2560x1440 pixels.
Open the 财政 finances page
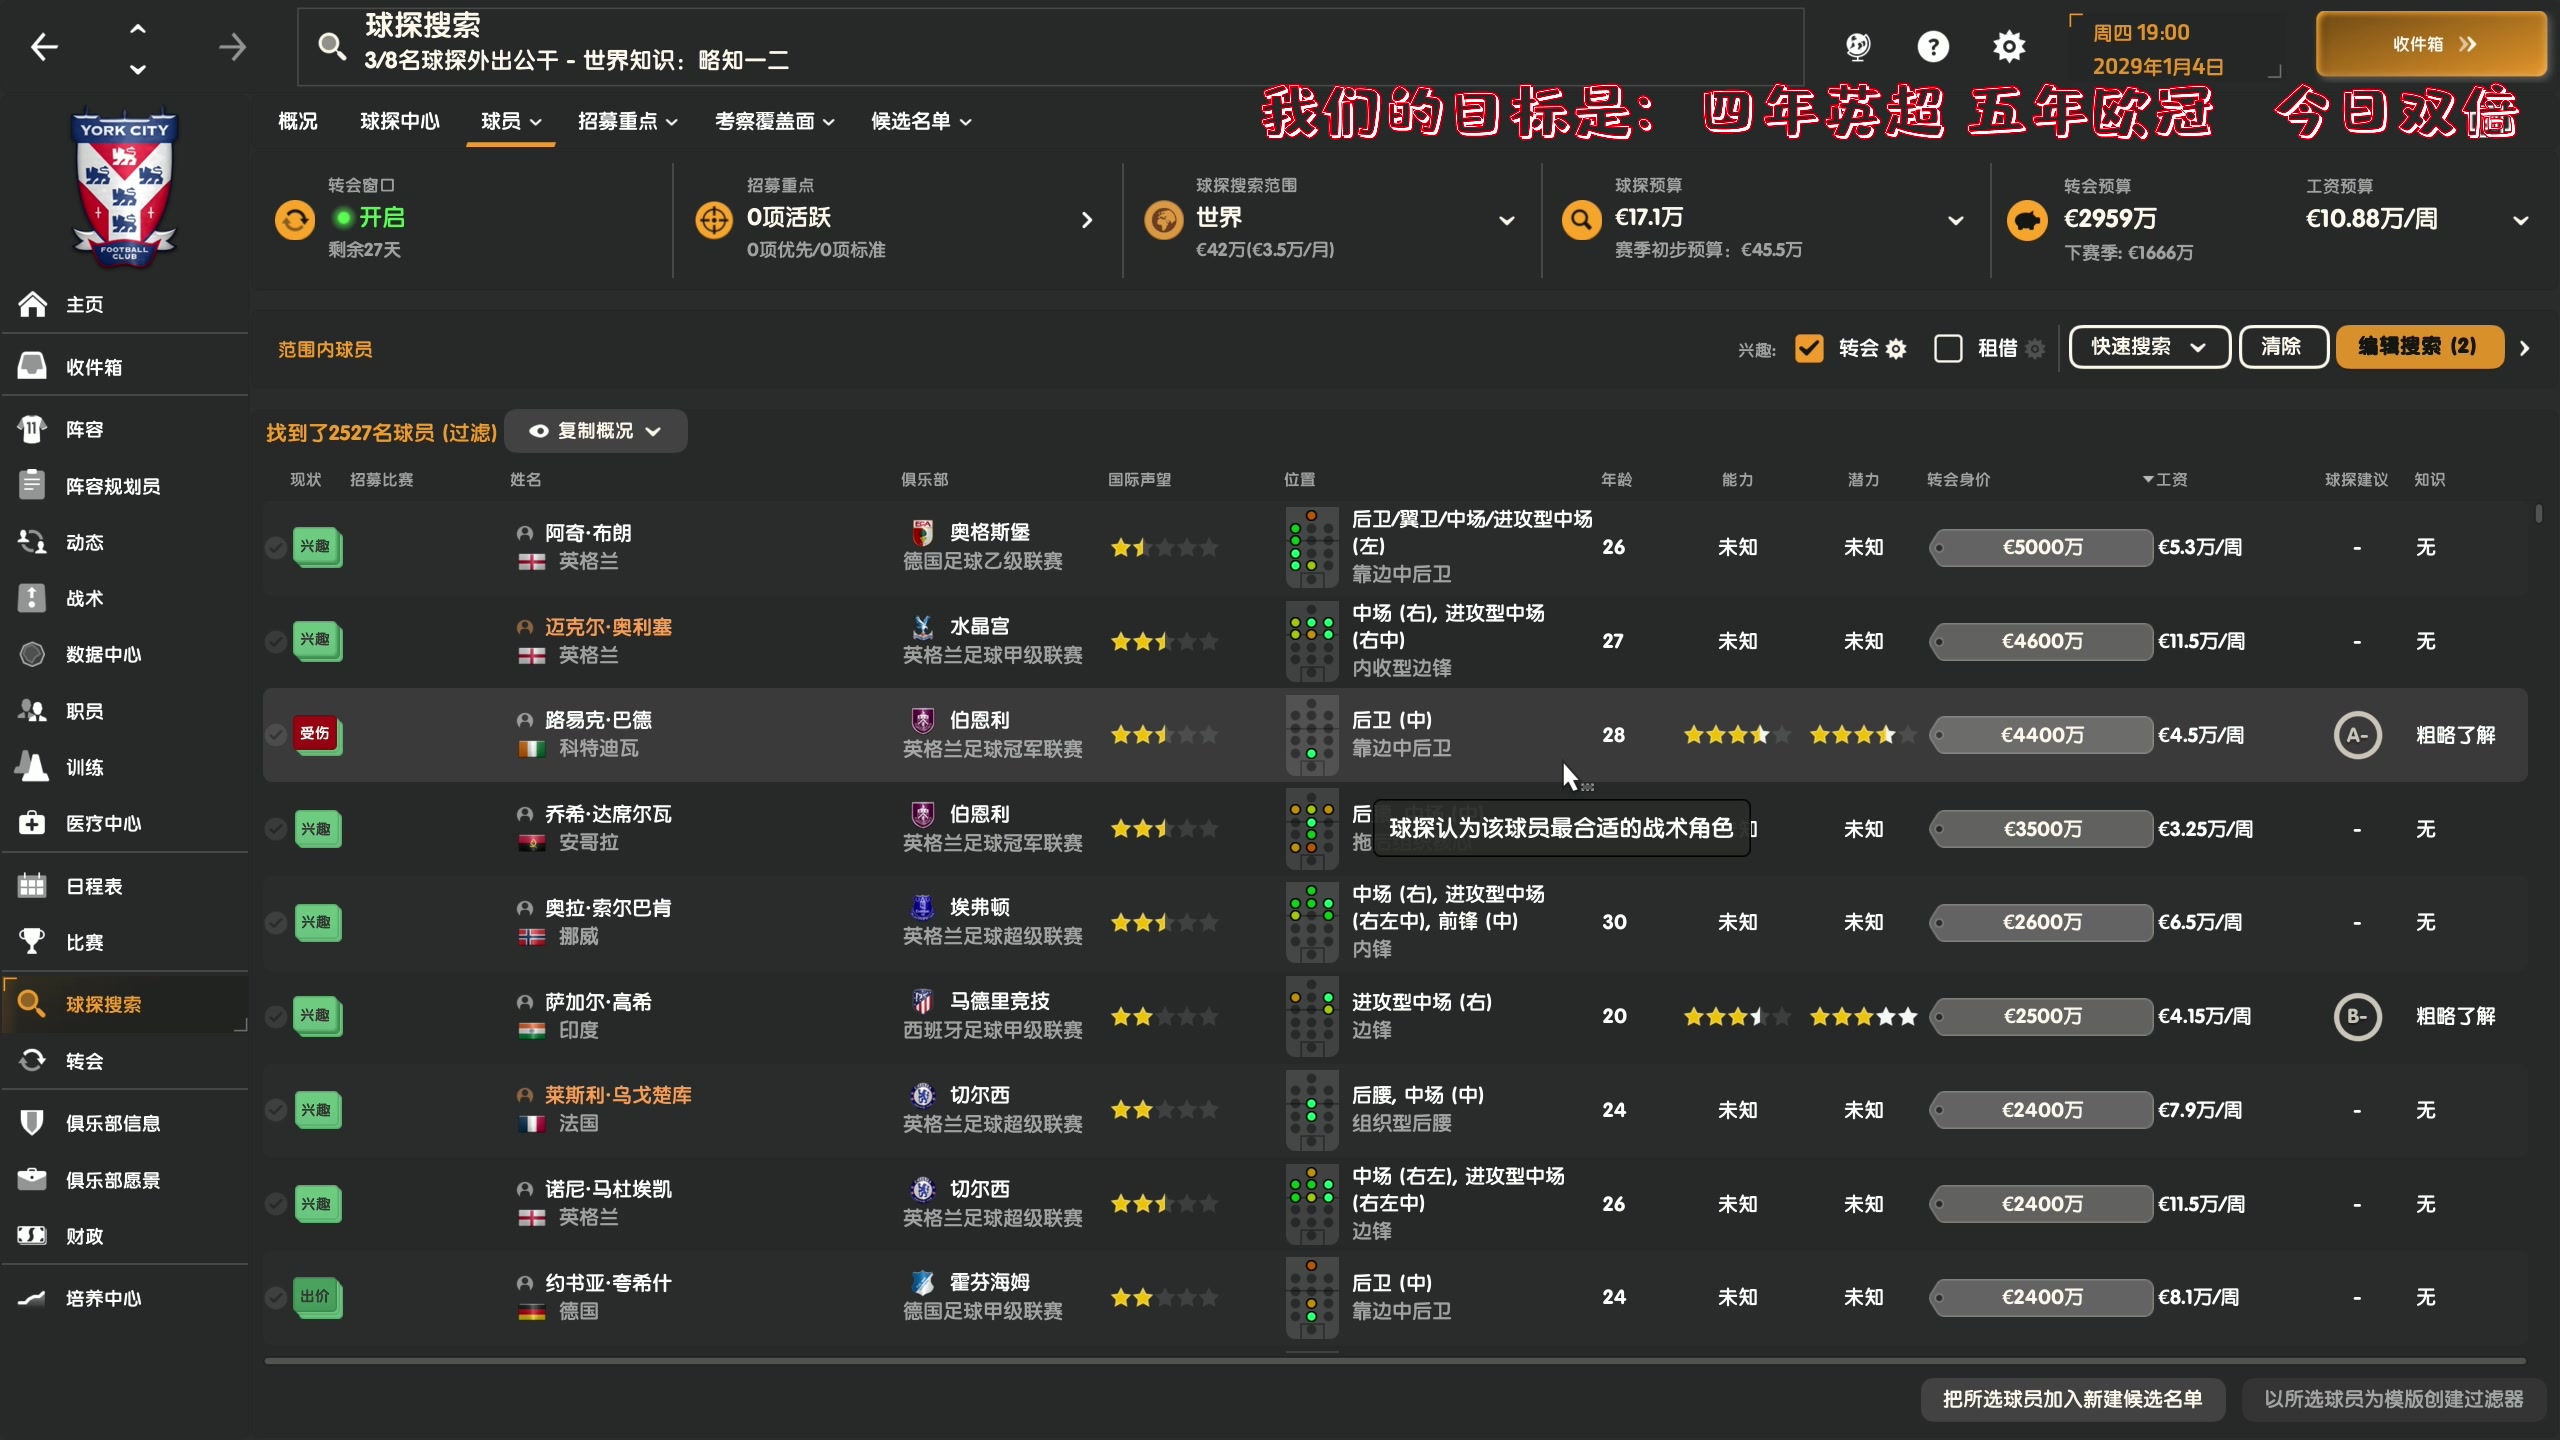click(84, 1236)
